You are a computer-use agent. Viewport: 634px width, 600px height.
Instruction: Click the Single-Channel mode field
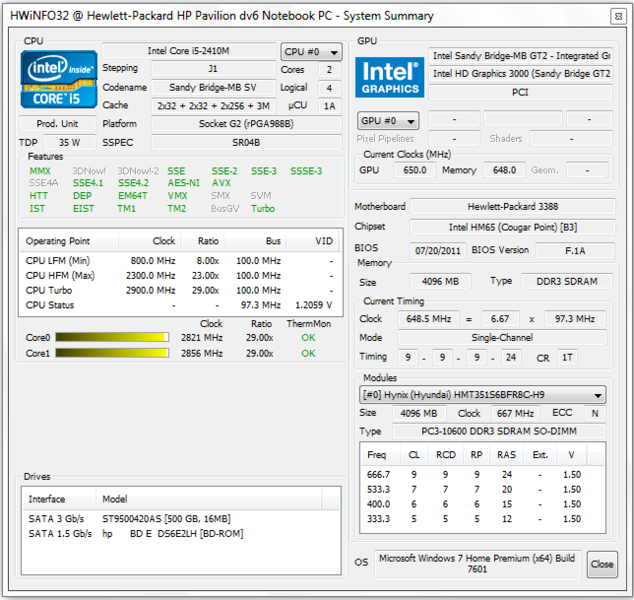(502, 338)
